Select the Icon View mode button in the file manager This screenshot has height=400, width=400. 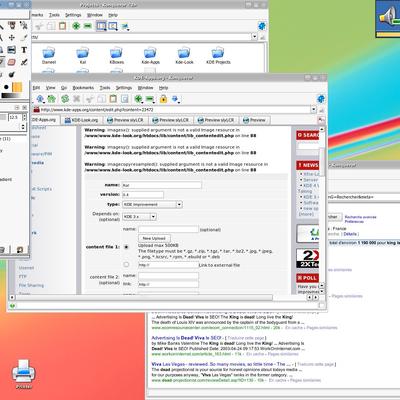coord(101,26)
